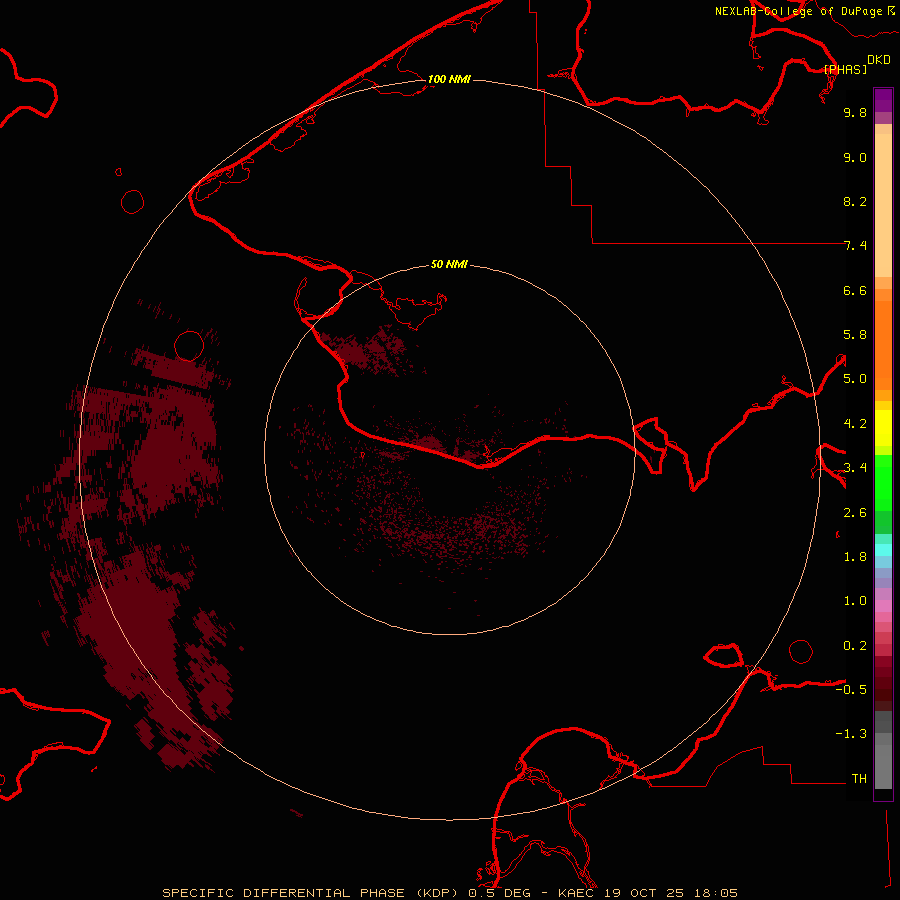Click the 6.6 scale value
This screenshot has width=900, height=900.
(855, 290)
